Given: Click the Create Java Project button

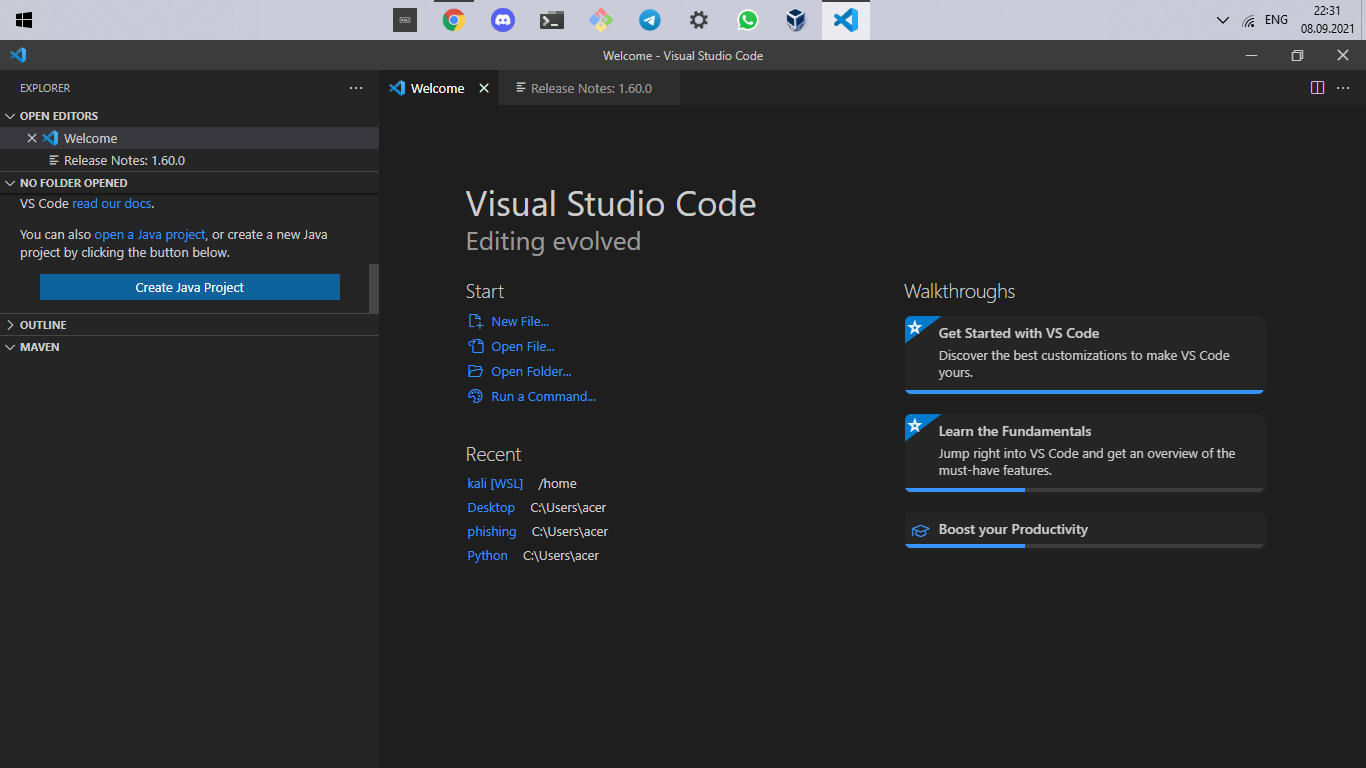Looking at the screenshot, I should click(190, 287).
